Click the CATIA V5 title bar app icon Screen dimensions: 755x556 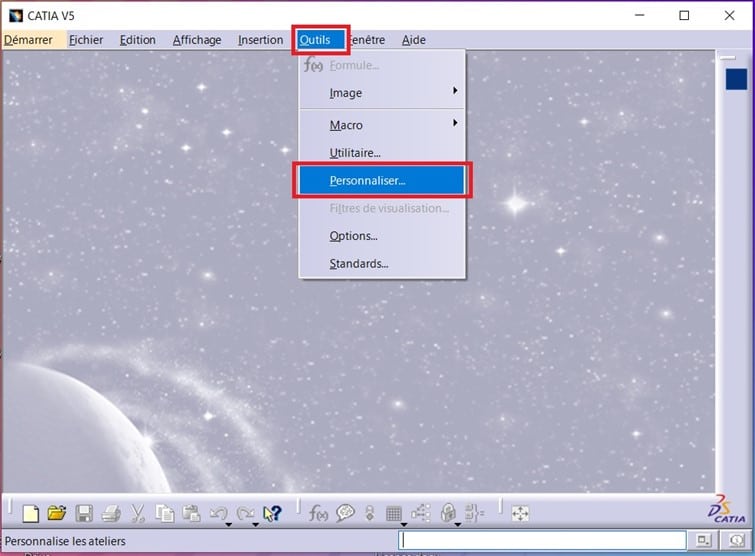(x=16, y=15)
